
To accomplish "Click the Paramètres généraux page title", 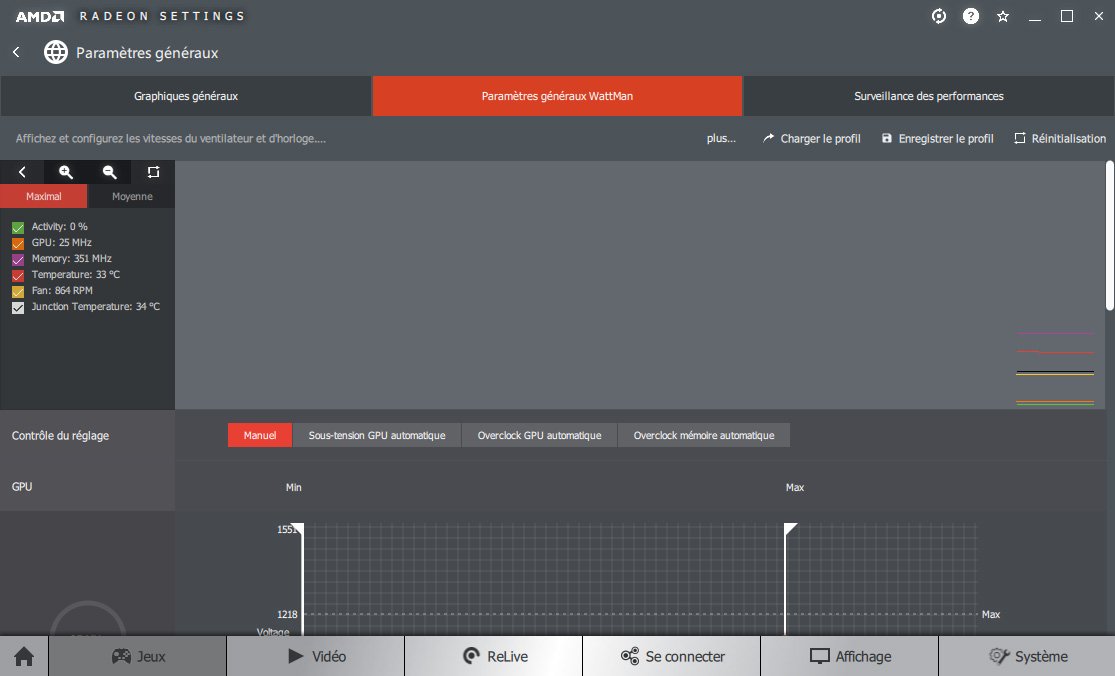I will pyautogui.click(x=147, y=53).
